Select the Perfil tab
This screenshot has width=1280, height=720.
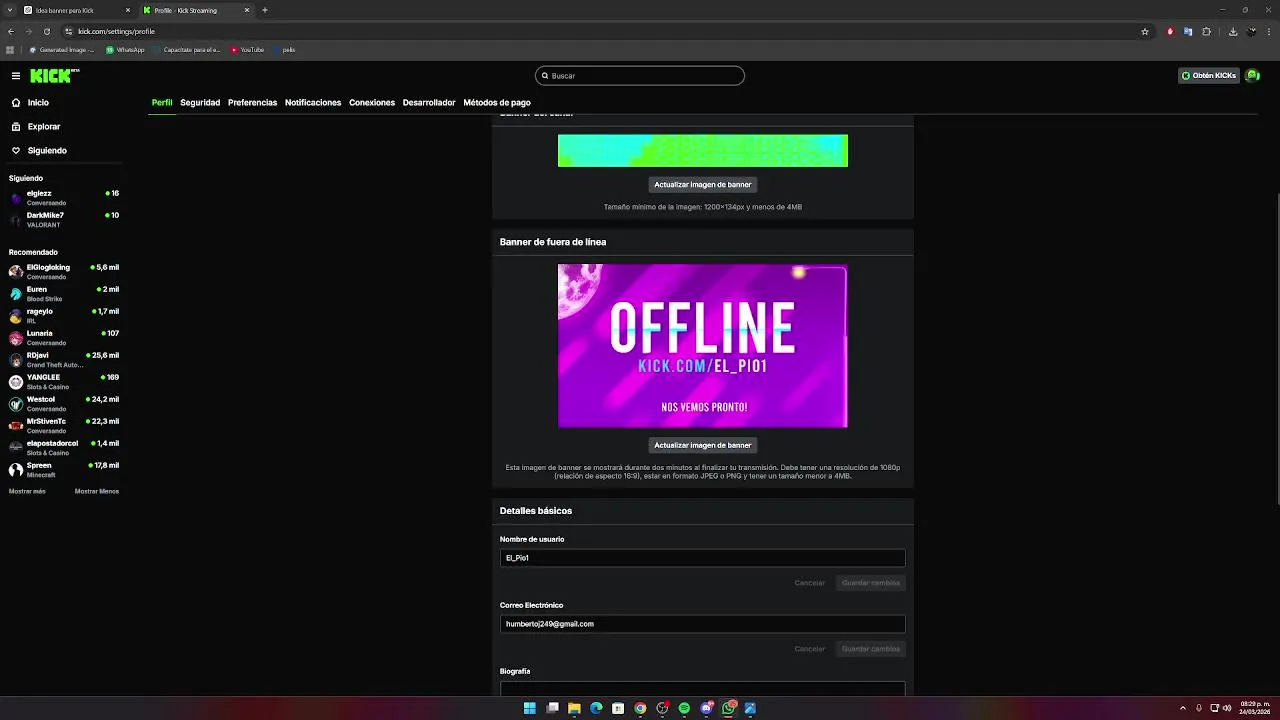click(162, 103)
